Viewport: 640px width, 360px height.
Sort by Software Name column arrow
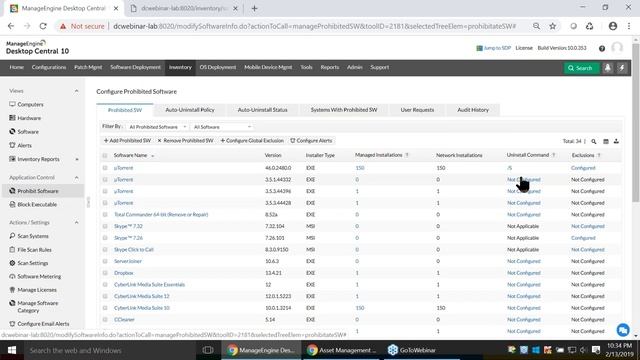tap(153, 156)
